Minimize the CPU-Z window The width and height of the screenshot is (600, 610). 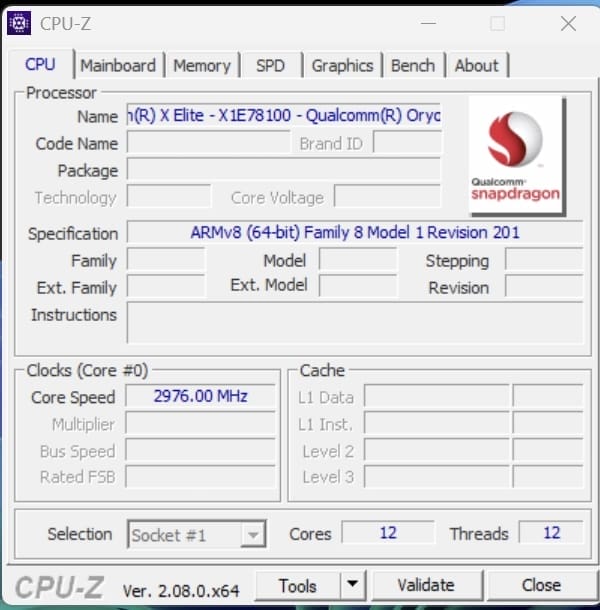click(x=428, y=23)
